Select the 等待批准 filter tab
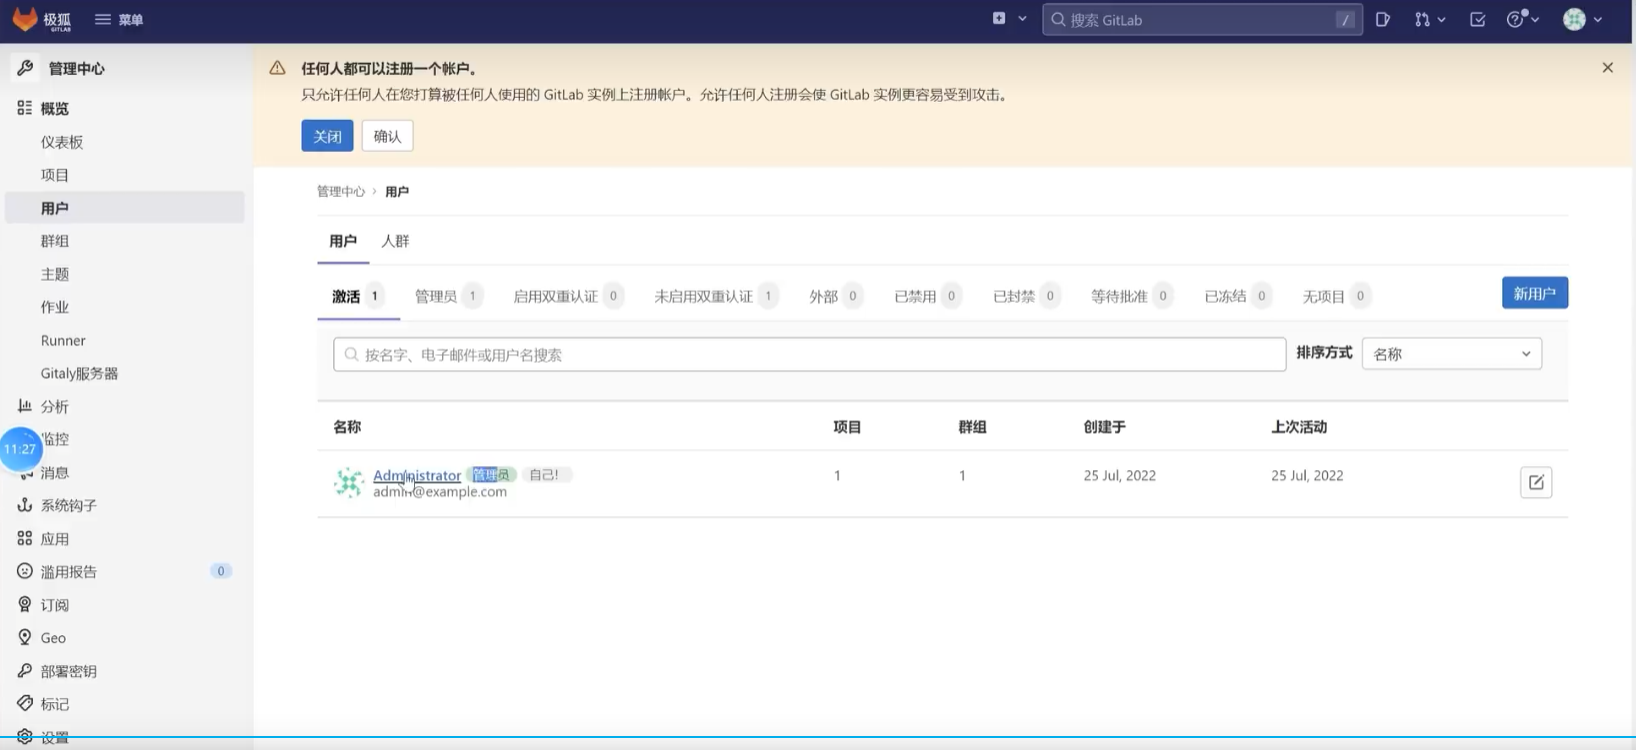Viewport: 1636px width, 750px height. click(1132, 296)
